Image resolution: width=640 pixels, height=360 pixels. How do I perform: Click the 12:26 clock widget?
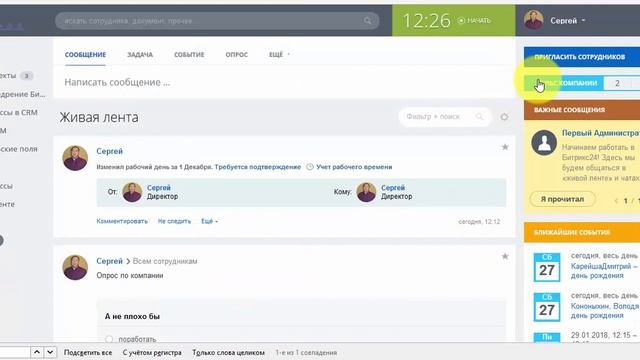coord(427,20)
